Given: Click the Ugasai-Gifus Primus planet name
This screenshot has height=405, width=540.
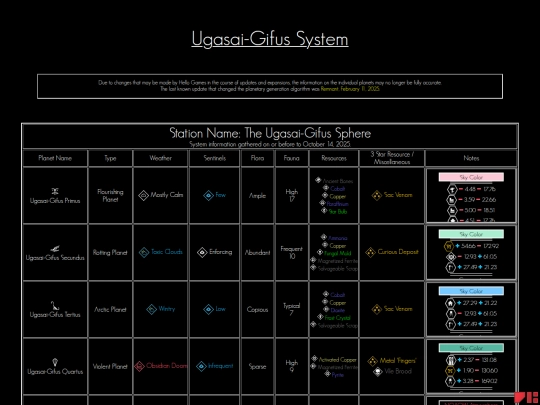Looking at the screenshot, I should click(x=55, y=201).
